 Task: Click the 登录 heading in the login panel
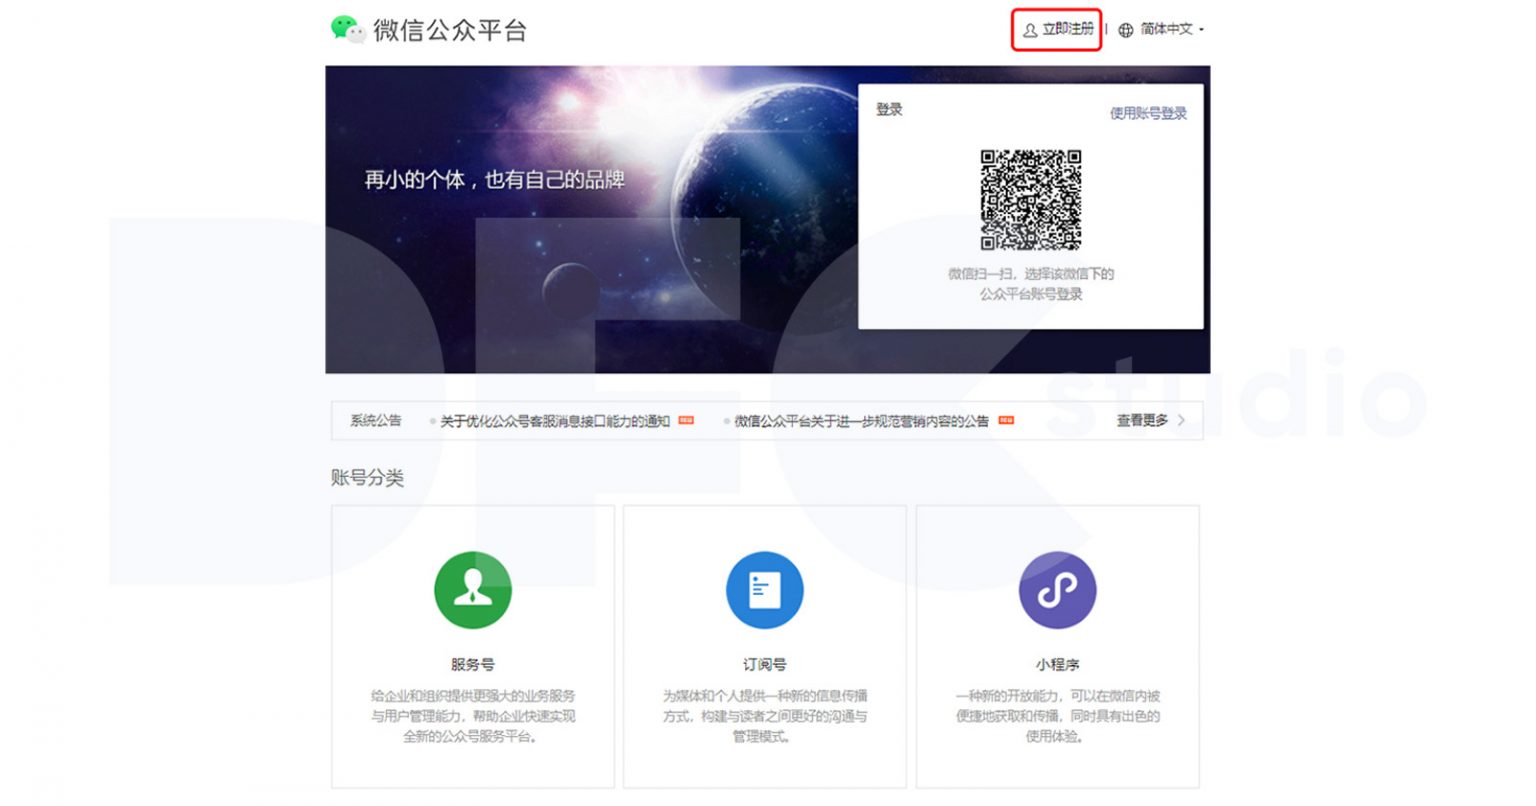891,110
